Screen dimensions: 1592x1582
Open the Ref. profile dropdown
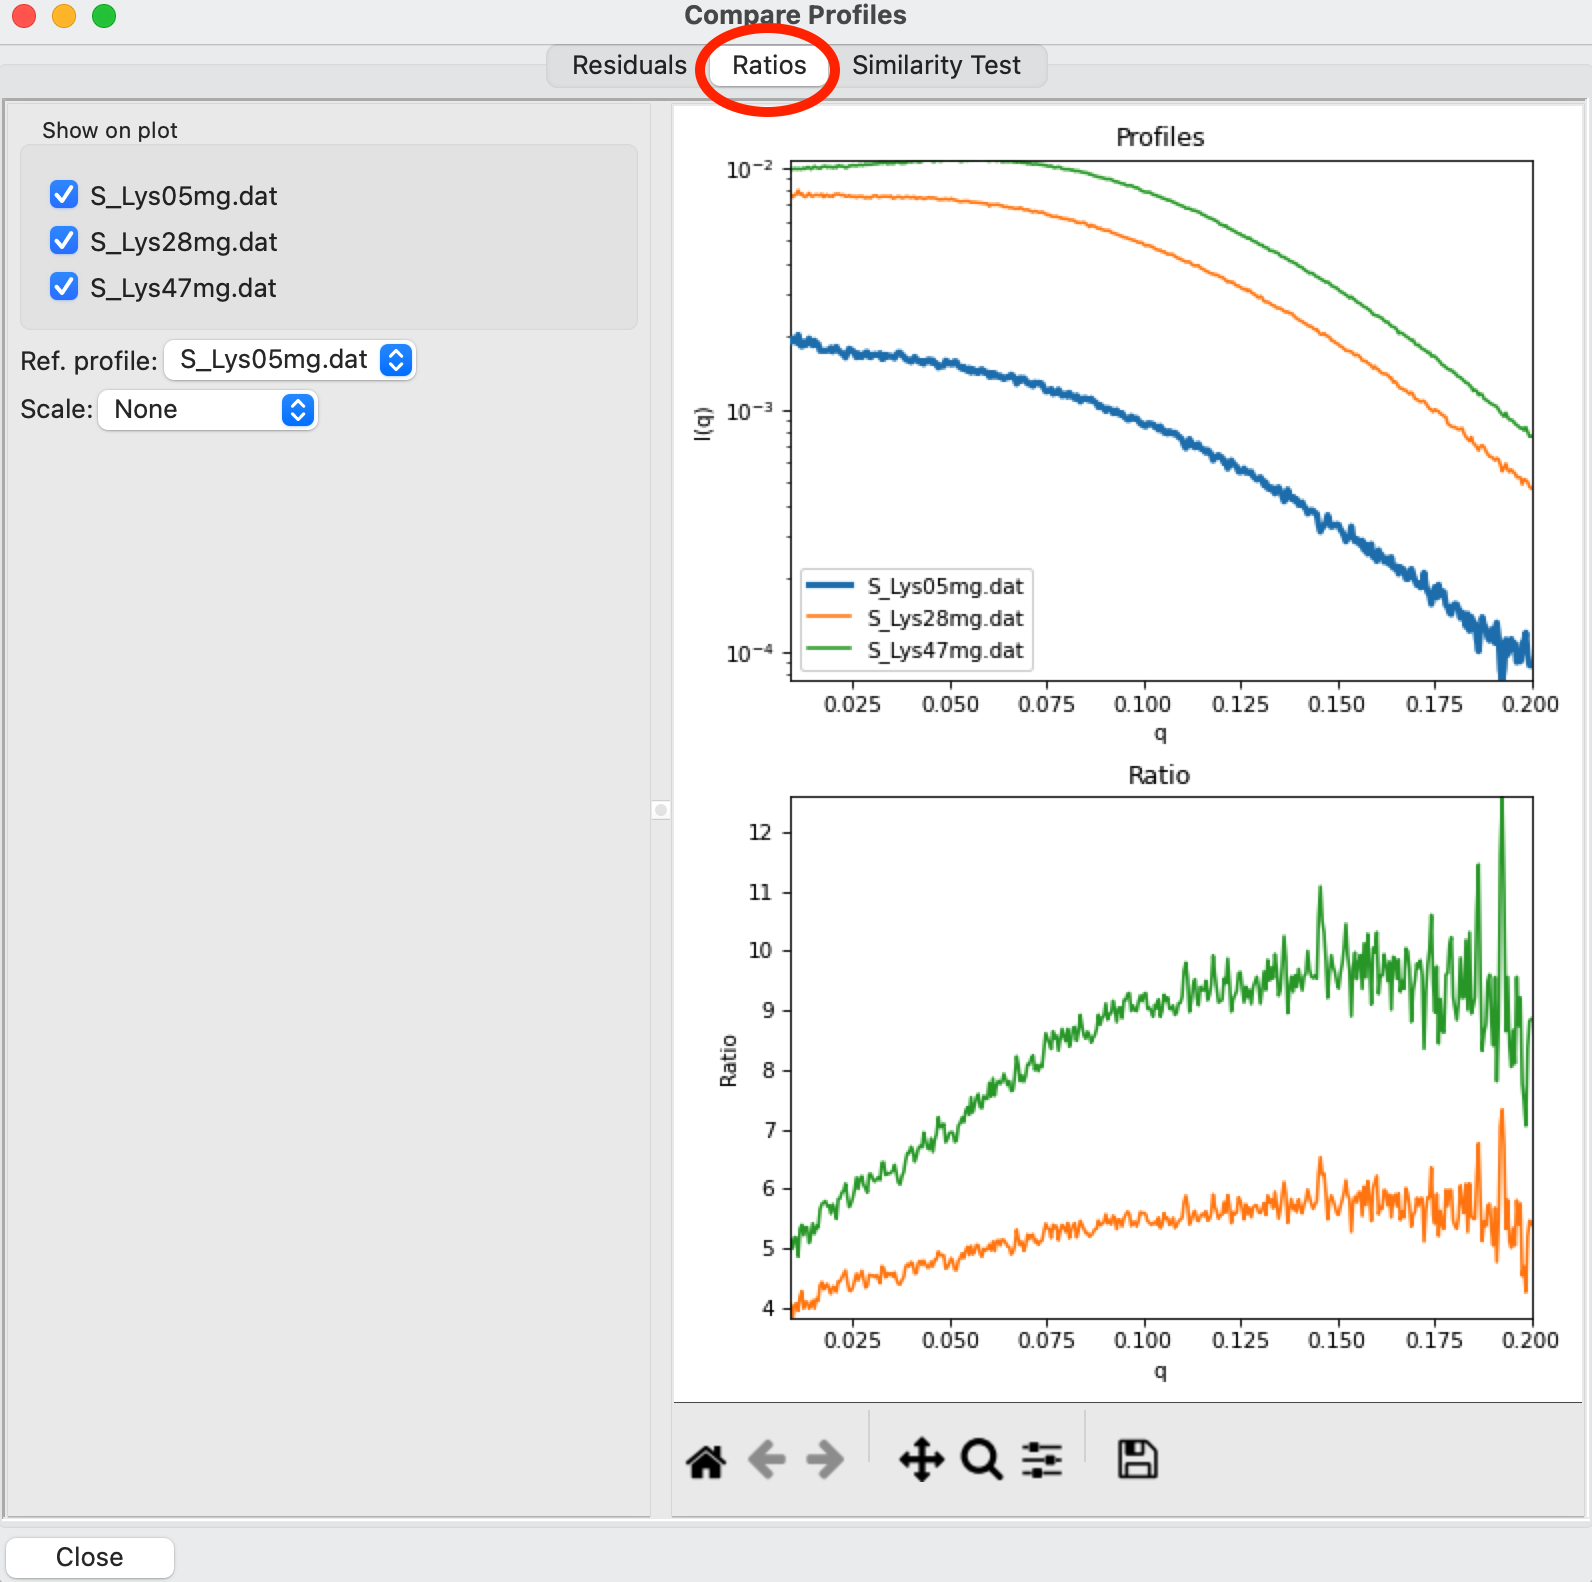coord(290,360)
